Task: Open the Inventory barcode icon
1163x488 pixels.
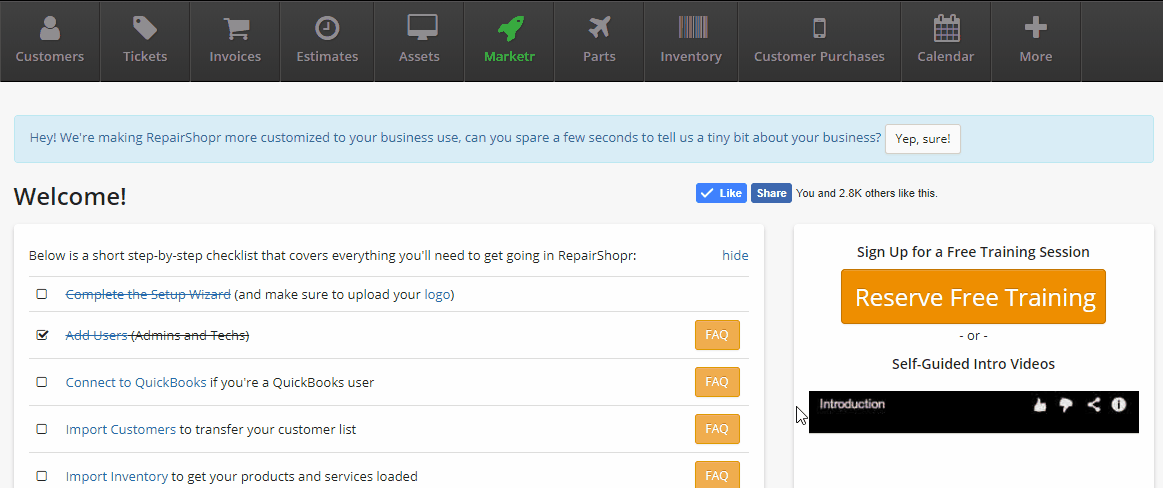Action: click(x=693, y=27)
